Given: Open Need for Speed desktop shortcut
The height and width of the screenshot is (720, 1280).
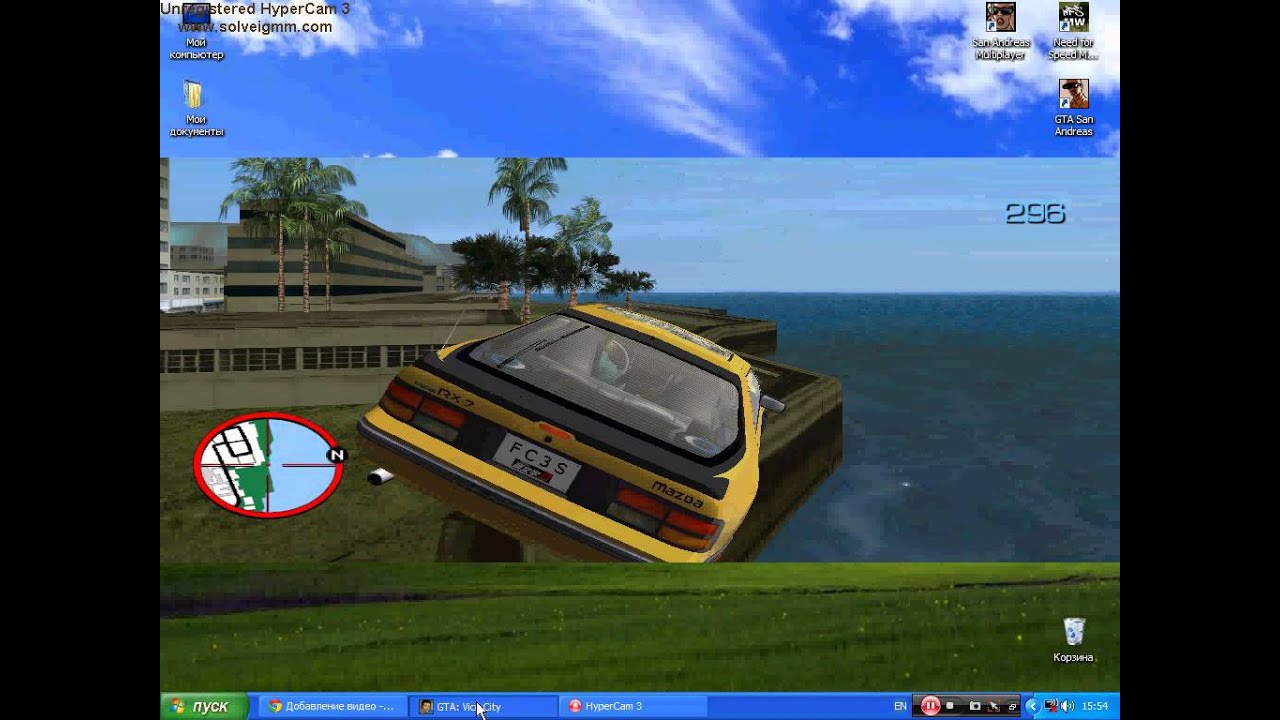Looking at the screenshot, I should point(1073,32).
